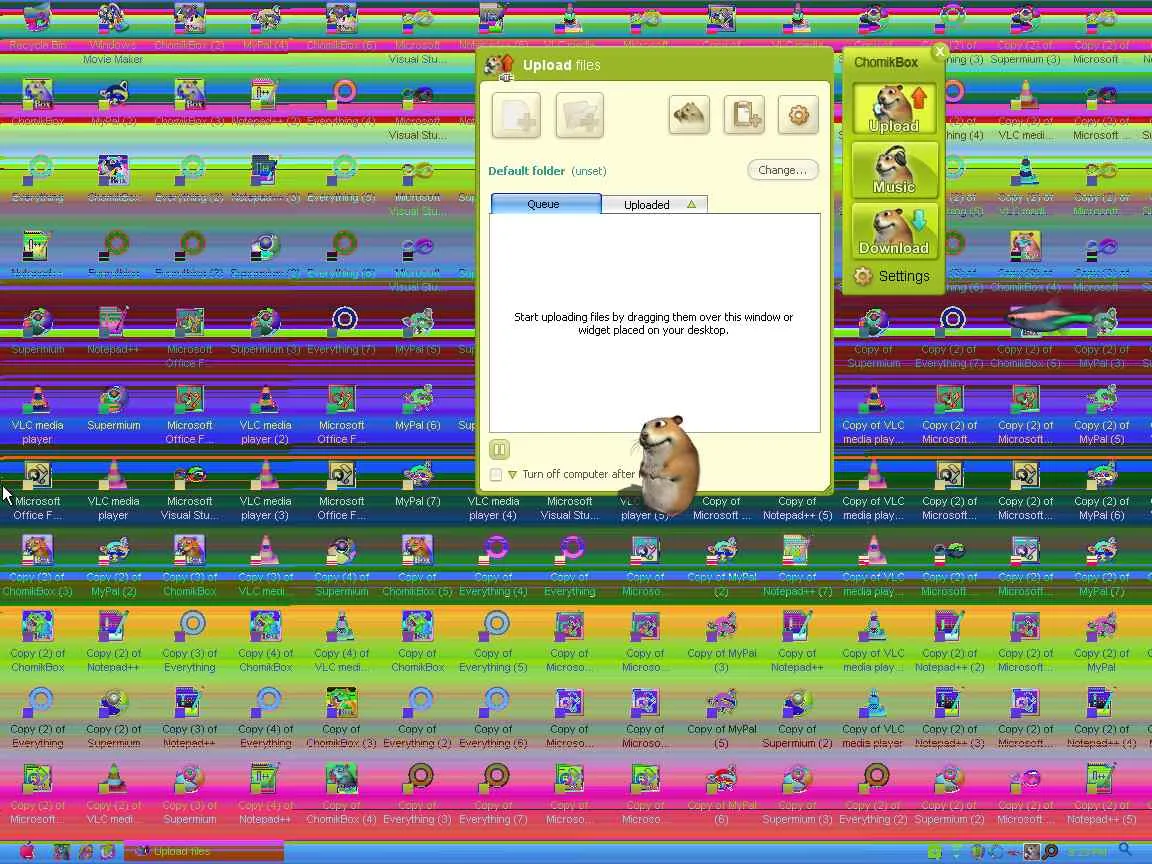
Task: Close the ChomikBox widget with the X
Action: pyautogui.click(x=940, y=51)
